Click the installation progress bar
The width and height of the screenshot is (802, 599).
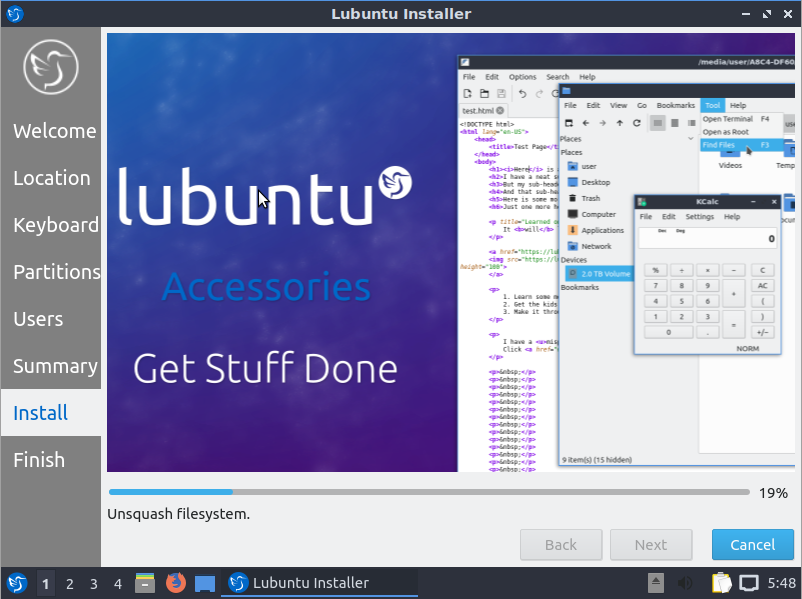pos(428,492)
